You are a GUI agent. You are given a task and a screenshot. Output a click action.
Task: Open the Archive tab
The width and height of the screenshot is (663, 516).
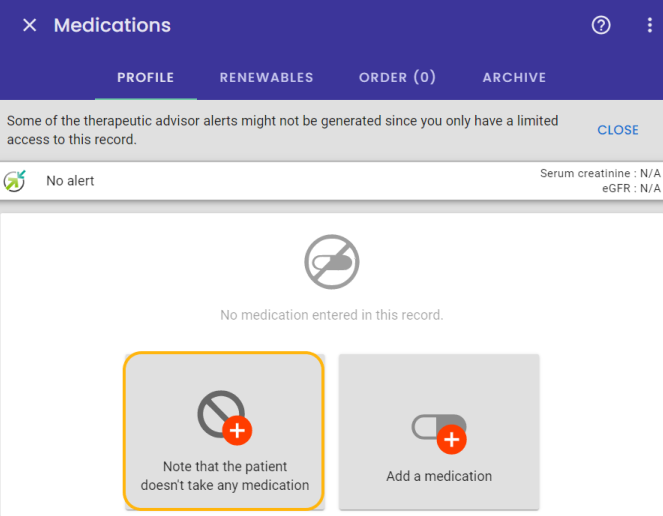pos(514,77)
